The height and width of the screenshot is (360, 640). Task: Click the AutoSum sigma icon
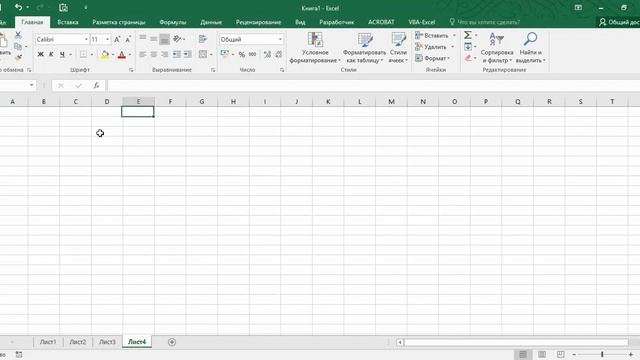468,36
